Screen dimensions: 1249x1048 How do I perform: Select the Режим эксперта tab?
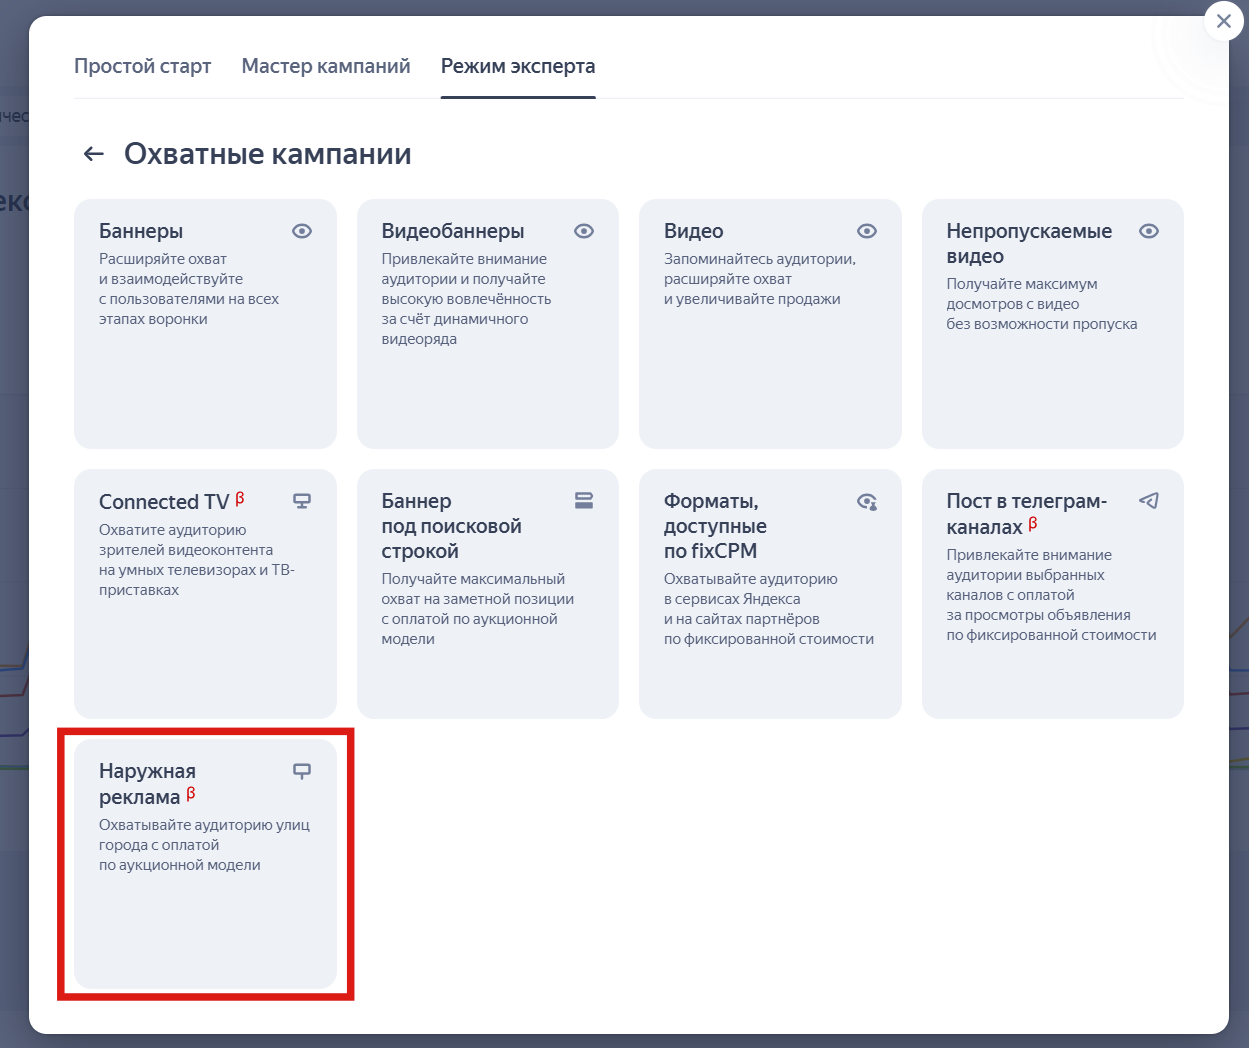tap(518, 66)
